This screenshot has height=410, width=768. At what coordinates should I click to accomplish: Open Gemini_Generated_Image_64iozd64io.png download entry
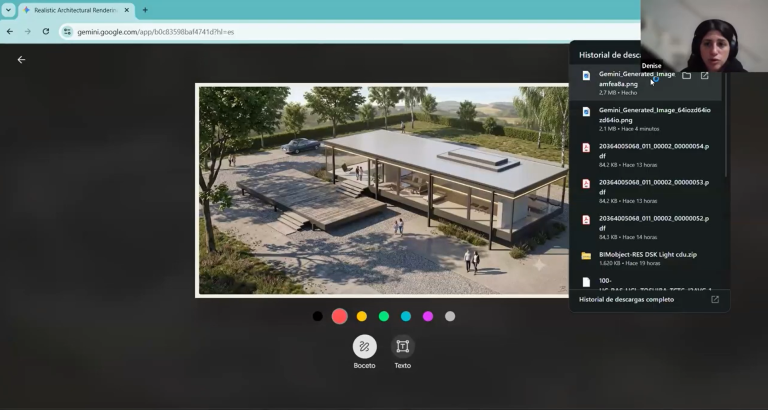click(x=646, y=119)
